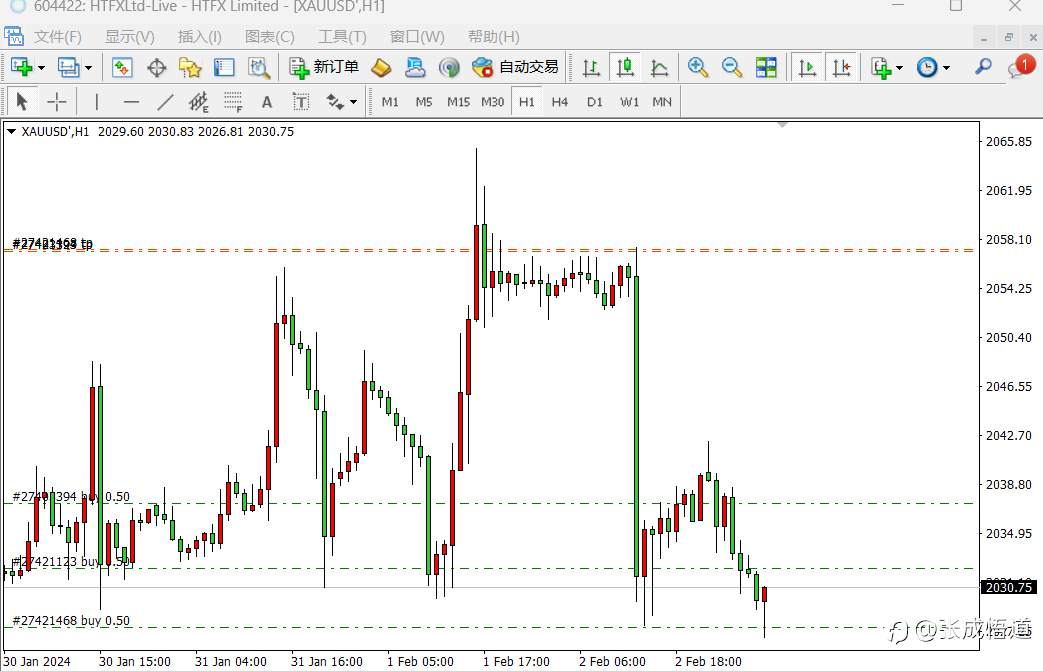1043x671 pixels.
Task: Open the 图表(C) menu
Action: pyautogui.click(x=269, y=37)
